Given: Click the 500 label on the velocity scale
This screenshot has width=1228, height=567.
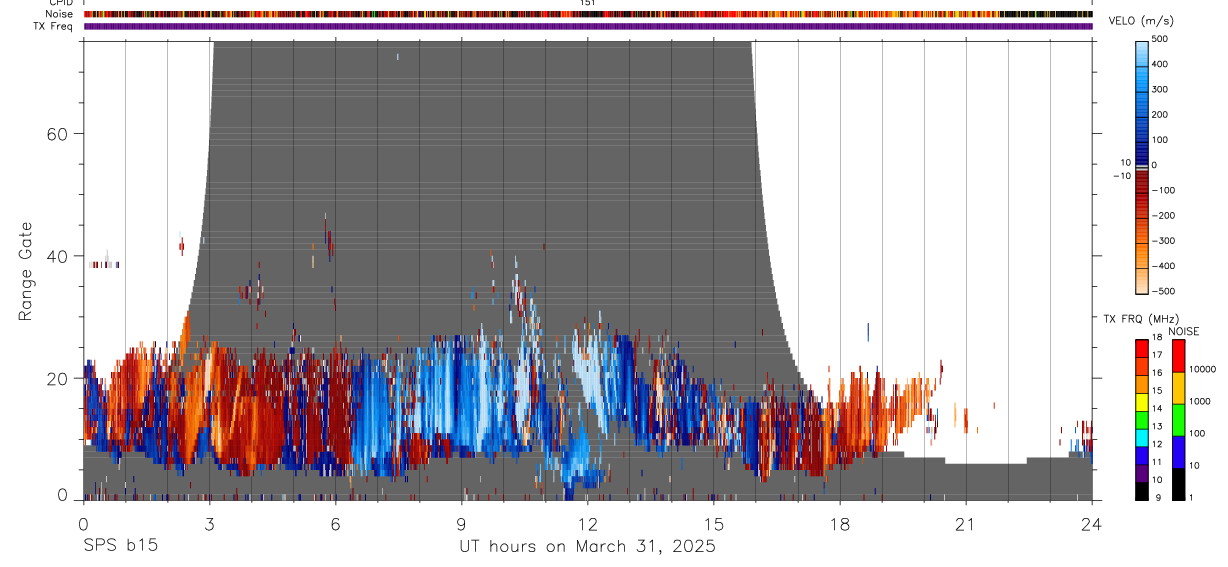Looking at the screenshot, I should [x=1160, y=39].
